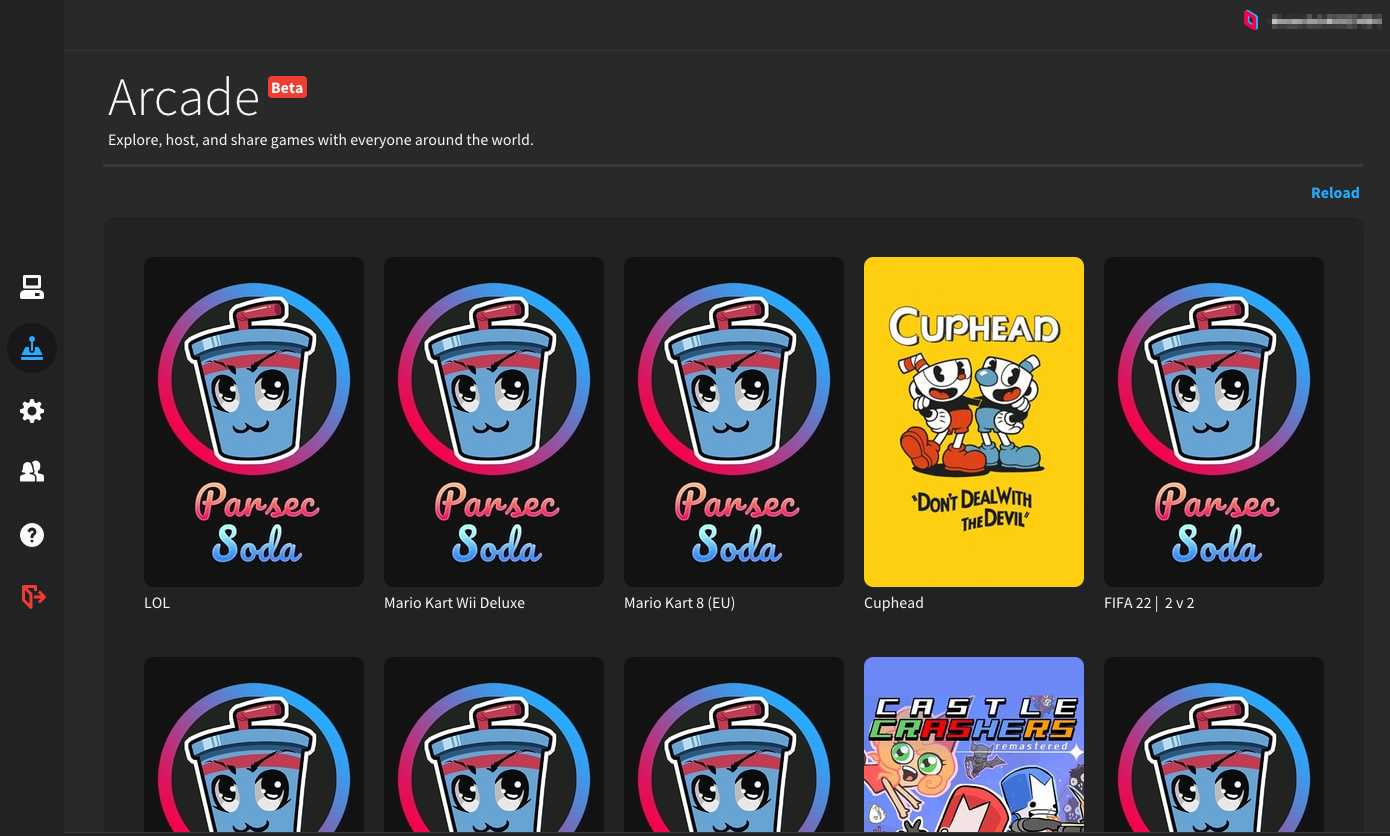1390x836 pixels.
Task: Open the Cuphead cover art
Action: [974, 422]
